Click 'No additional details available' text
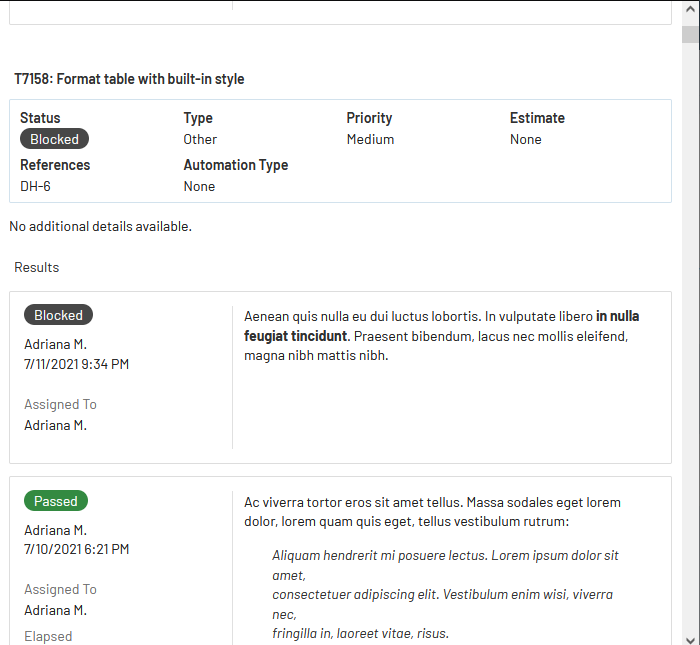700x645 pixels. (x=100, y=226)
